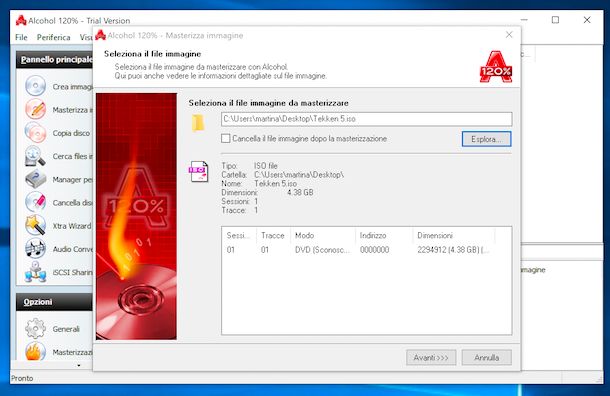Viewport: 610px width, 396px height.
Task: Open the Masterizzazione flame options icon
Action: coord(35,351)
